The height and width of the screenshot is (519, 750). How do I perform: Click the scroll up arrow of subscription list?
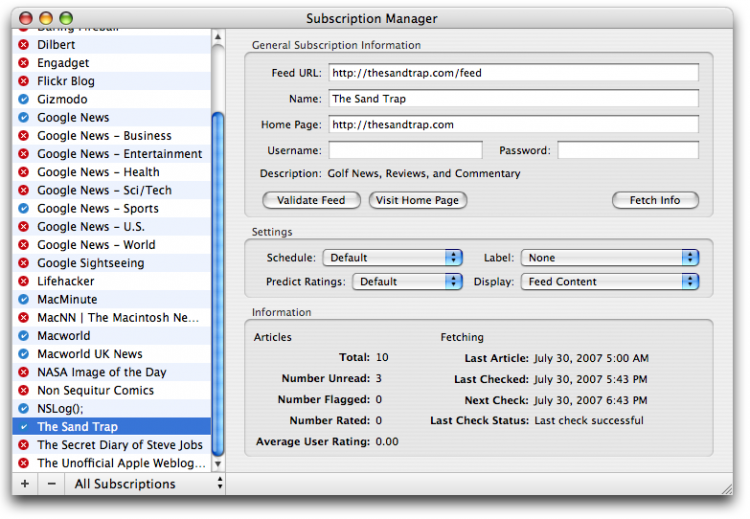pyautogui.click(x=218, y=37)
